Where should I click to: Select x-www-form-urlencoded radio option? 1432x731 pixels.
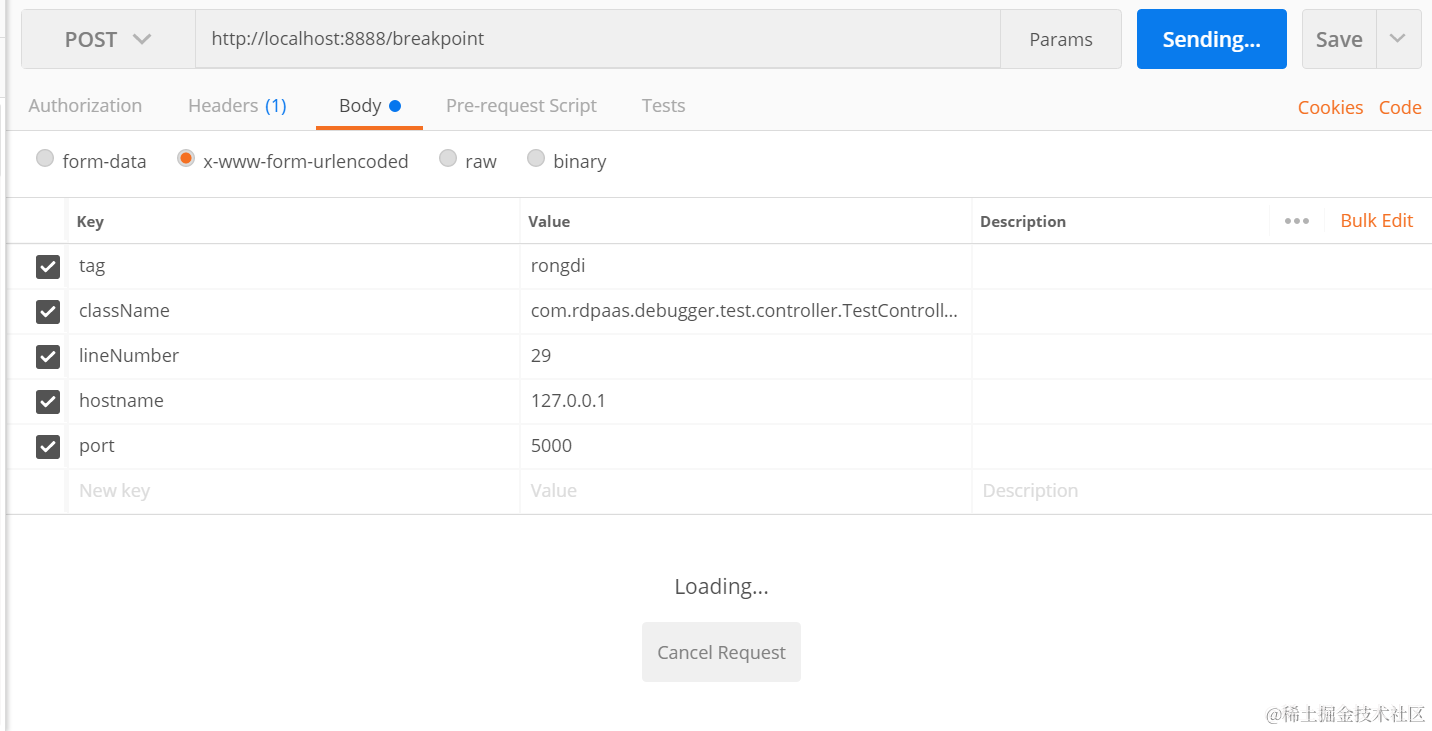pos(186,158)
